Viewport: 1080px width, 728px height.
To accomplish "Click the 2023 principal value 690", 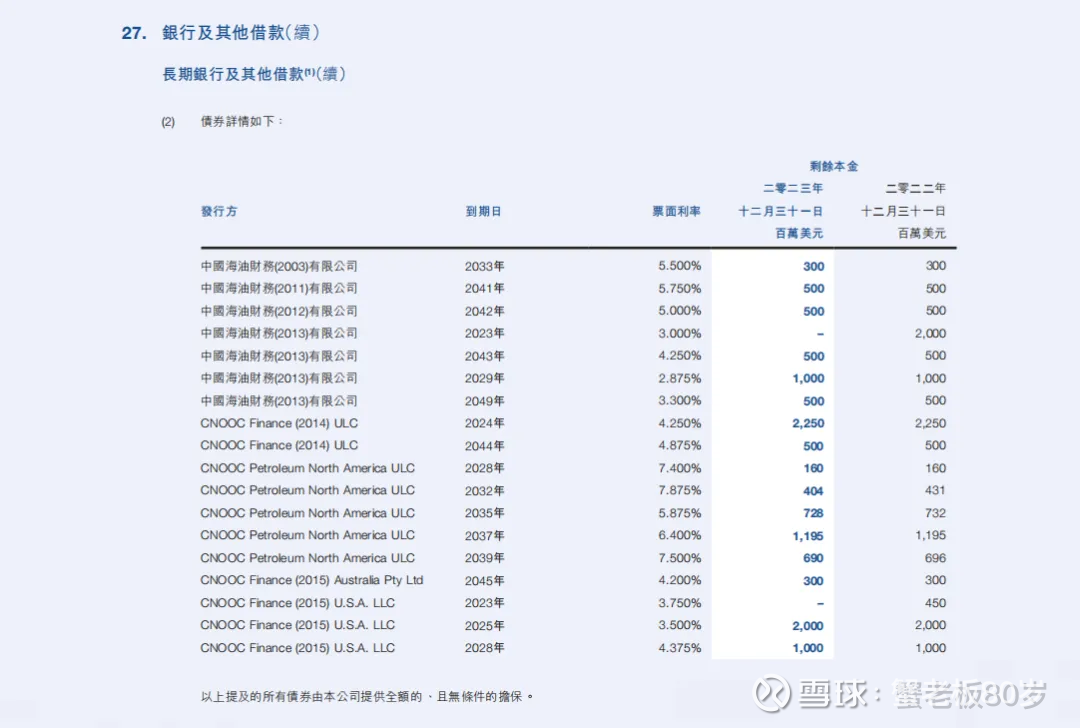I will (x=813, y=558).
